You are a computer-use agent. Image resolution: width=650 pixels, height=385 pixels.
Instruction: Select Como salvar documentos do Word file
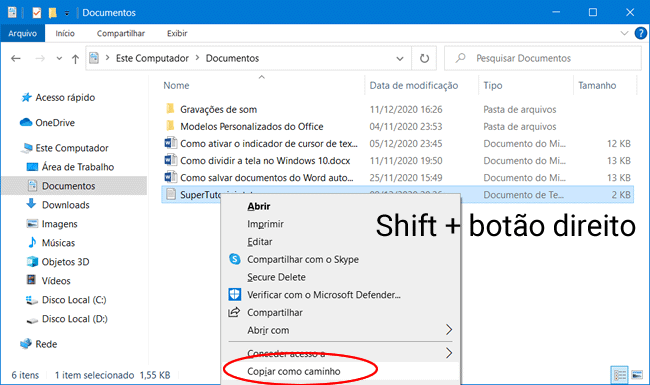point(267,178)
